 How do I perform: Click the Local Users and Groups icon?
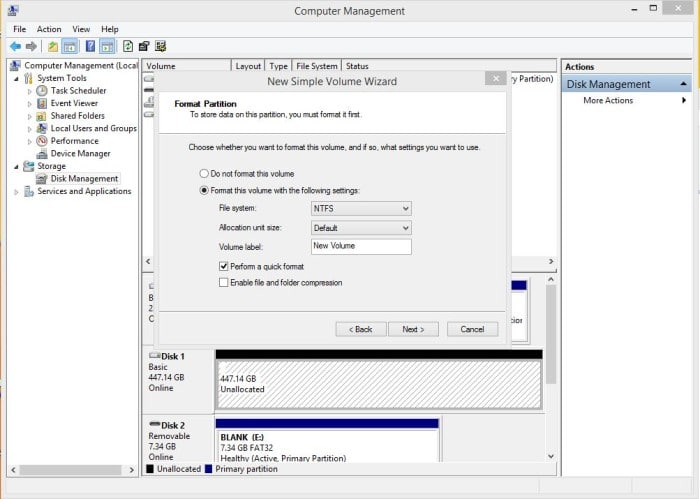coord(42,128)
